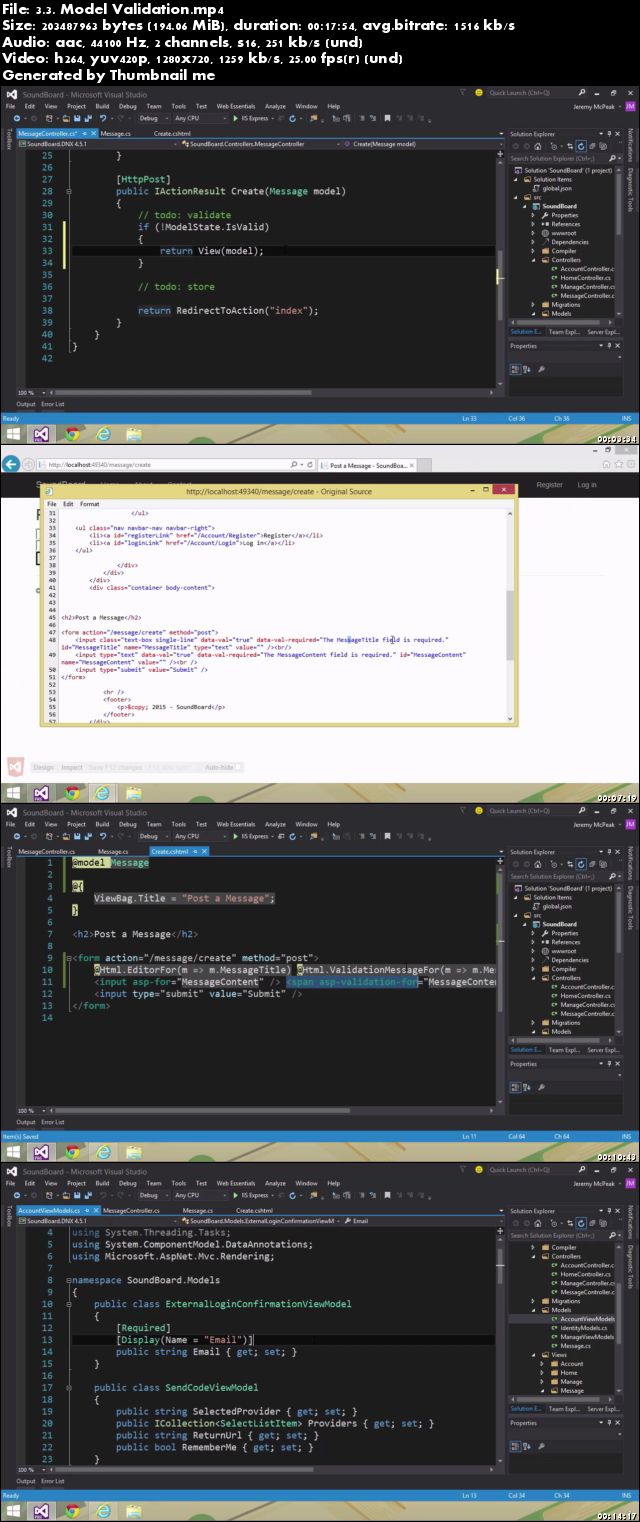Viewport: 640px width, 1522px height.
Task: Click F12 tools logo in the browser frame
Action: point(14,767)
